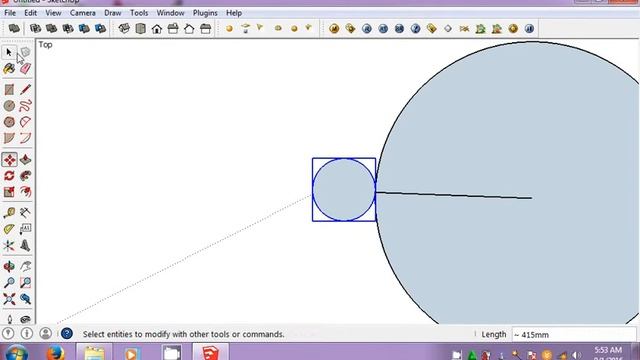Select the Push/Pull tool

(25, 160)
